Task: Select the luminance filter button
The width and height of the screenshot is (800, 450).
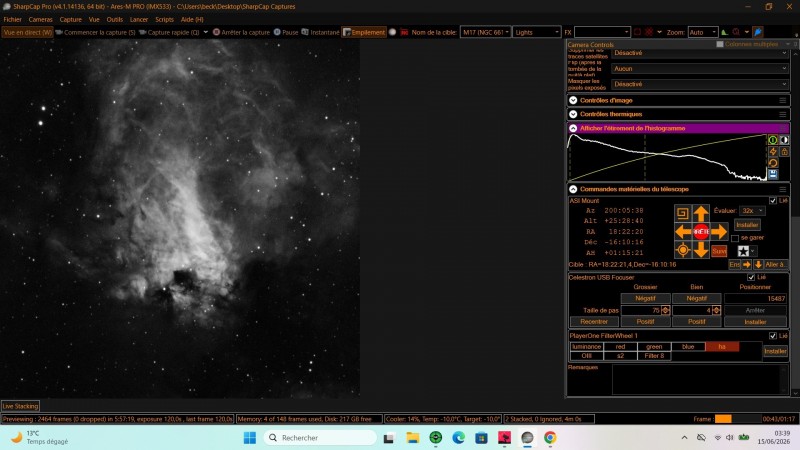Action: (586, 347)
